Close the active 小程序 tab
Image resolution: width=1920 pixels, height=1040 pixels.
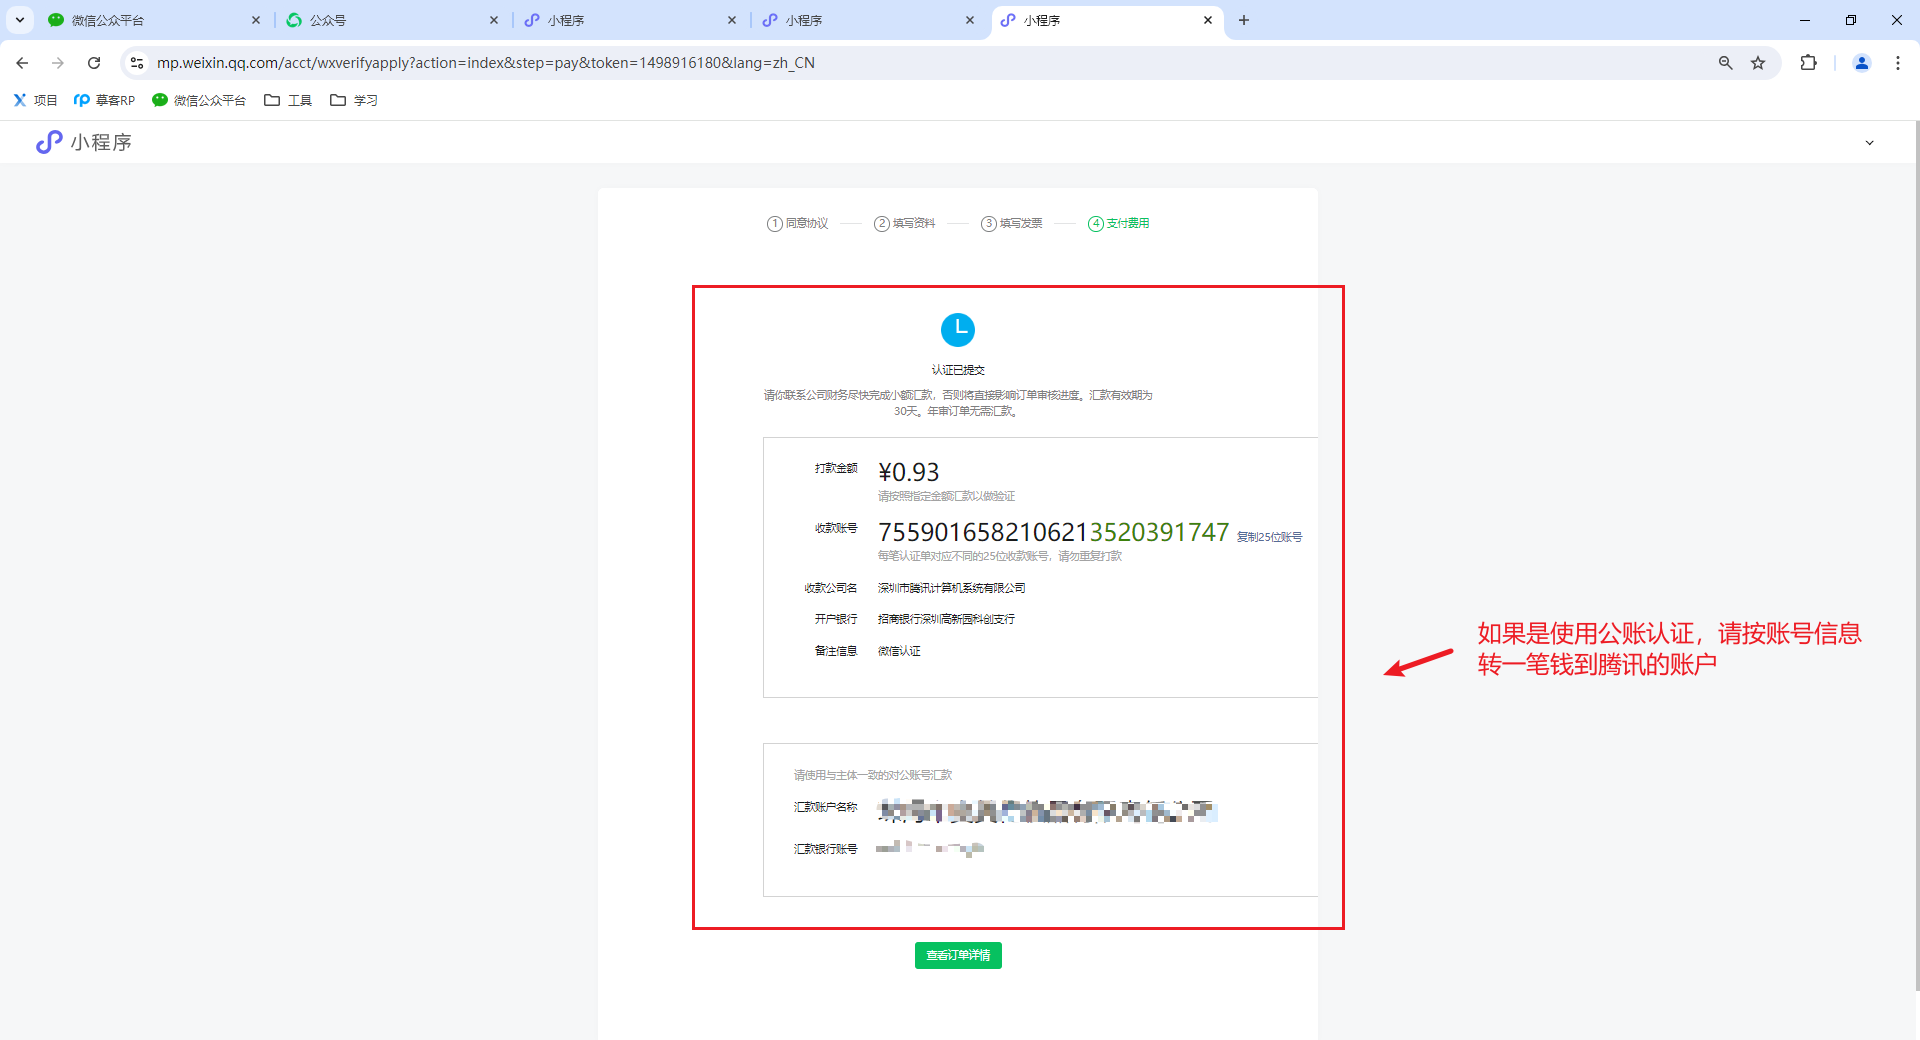[1208, 20]
